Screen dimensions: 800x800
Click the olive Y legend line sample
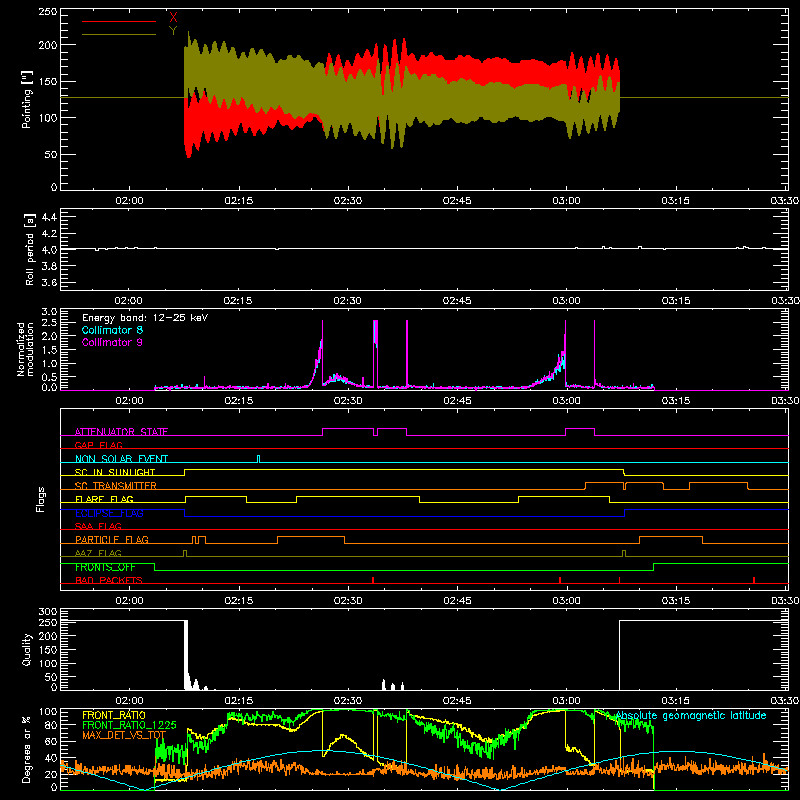pyautogui.click(x=119, y=34)
